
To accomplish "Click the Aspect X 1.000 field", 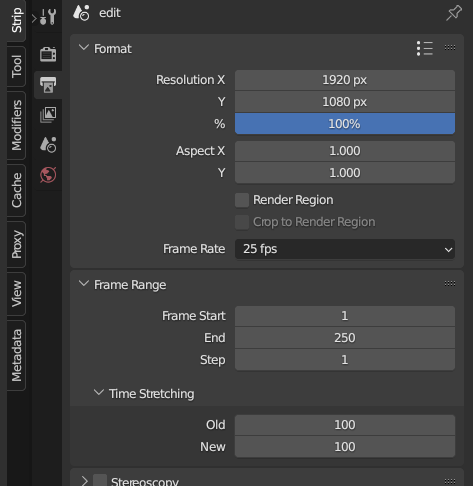I will coord(345,151).
